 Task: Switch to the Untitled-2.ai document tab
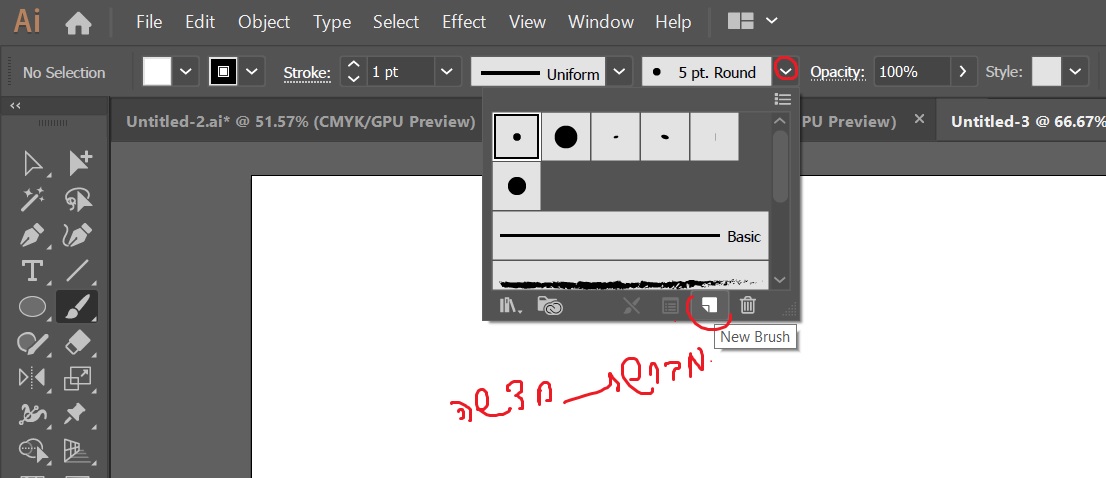[x=300, y=121]
